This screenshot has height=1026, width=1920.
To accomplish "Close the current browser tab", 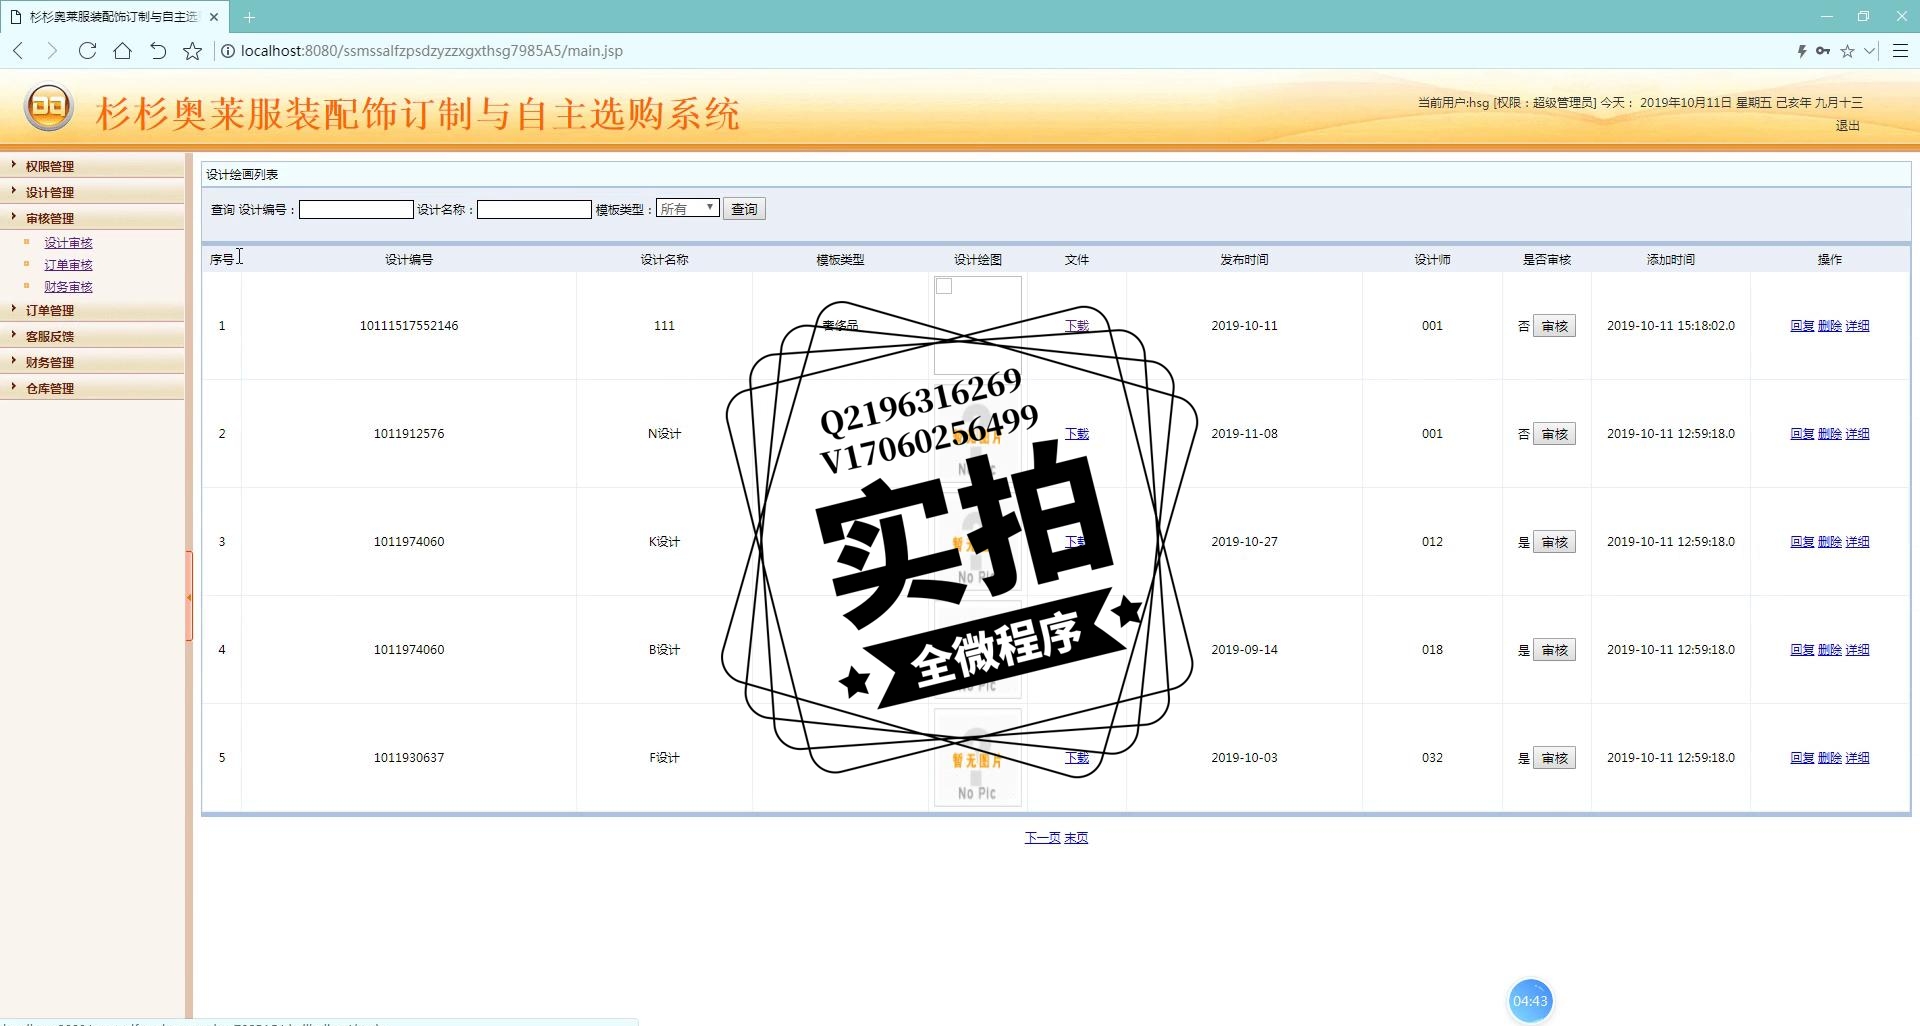I will [213, 17].
